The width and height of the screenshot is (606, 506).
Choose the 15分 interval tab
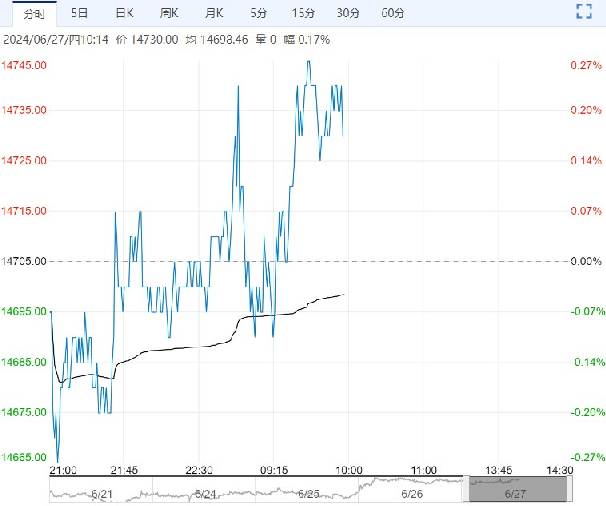[303, 13]
